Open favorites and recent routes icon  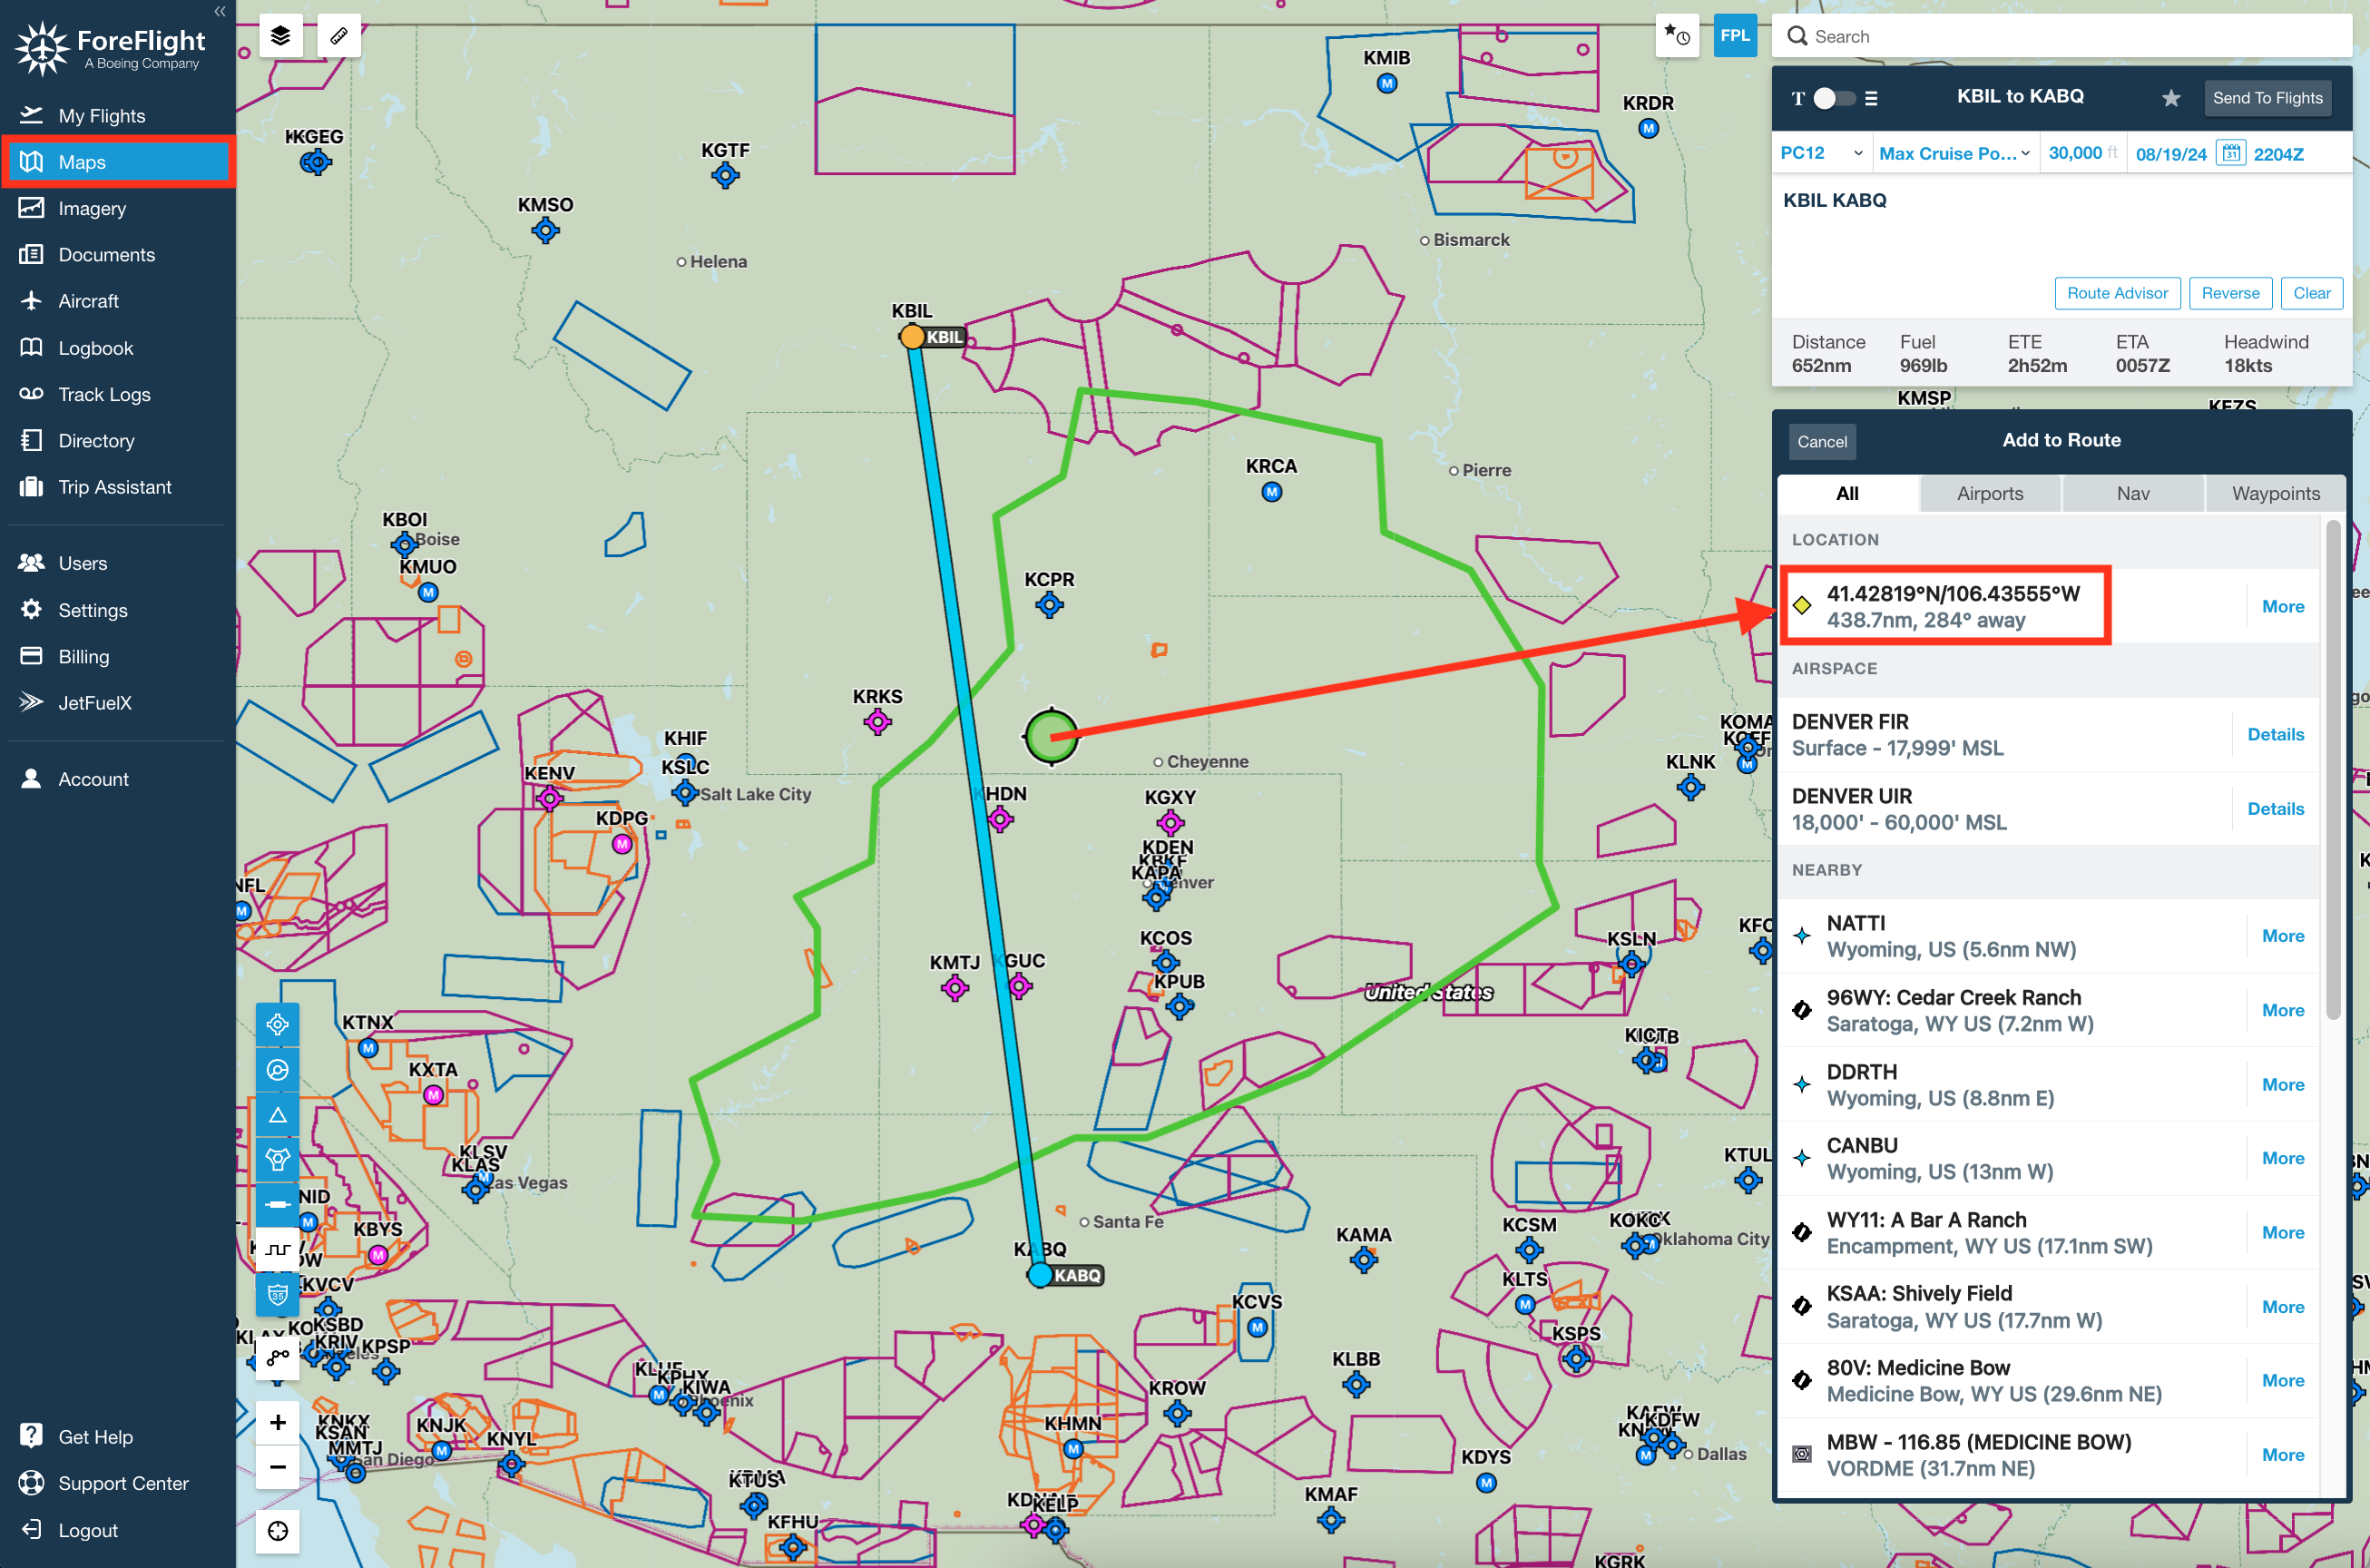pos(1677,36)
